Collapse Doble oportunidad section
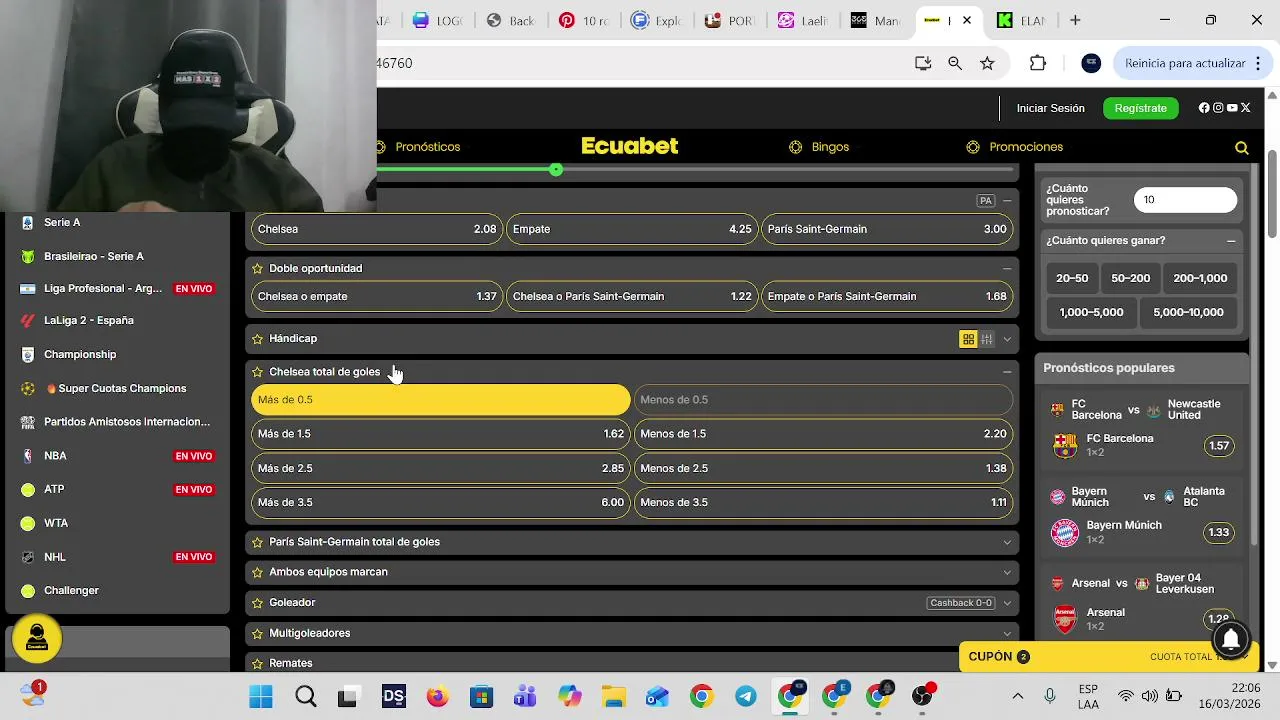This screenshot has height=720, width=1280. click(x=1007, y=269)
